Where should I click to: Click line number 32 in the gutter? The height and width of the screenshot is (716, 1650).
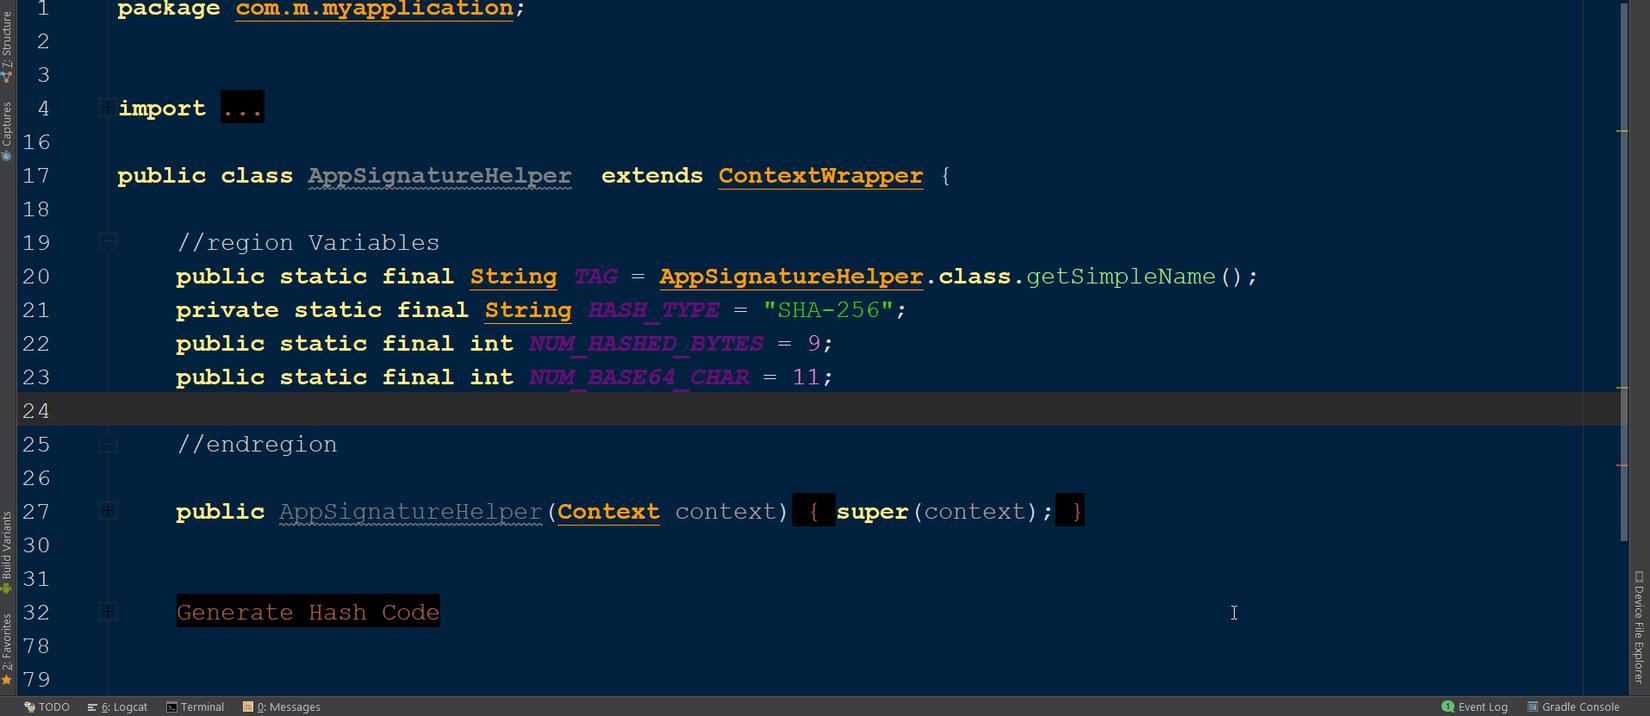[x=36, y=612]
